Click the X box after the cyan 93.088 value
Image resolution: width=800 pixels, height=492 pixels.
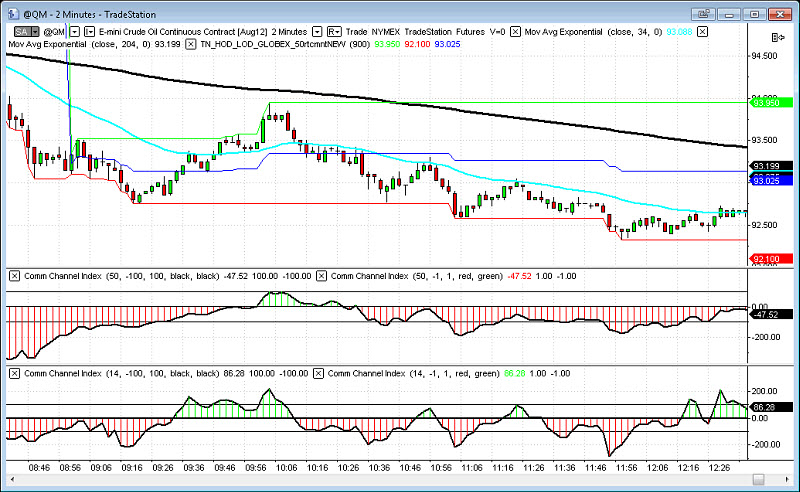[x=703, y=32]
